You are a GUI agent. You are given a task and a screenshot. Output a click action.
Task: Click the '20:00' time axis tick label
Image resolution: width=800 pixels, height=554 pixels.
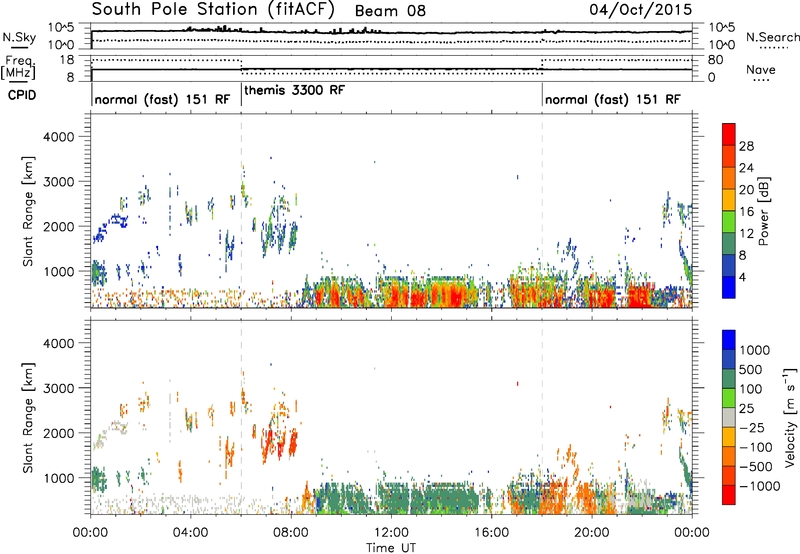pos(591,533)
